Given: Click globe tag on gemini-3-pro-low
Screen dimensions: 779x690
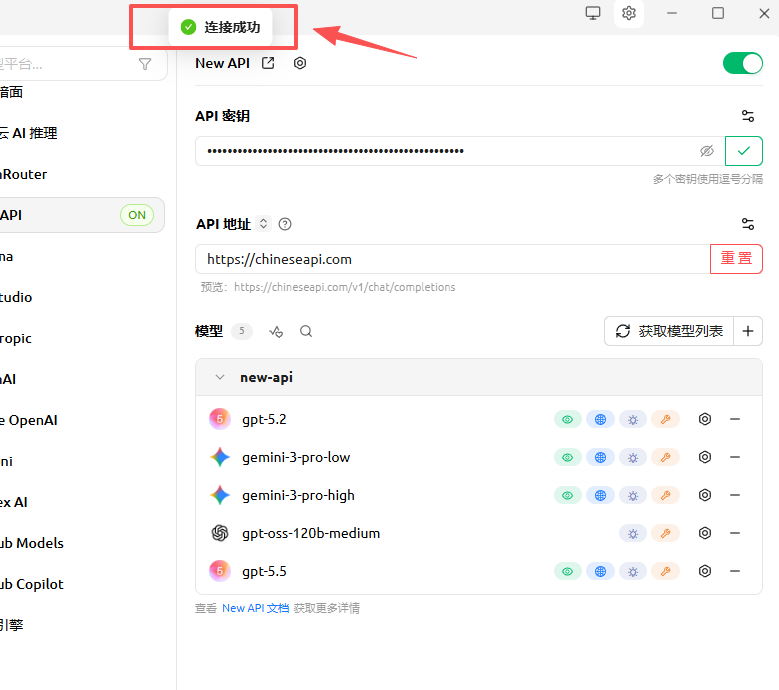Looking at the screenshot, I should tap(600, 458).
